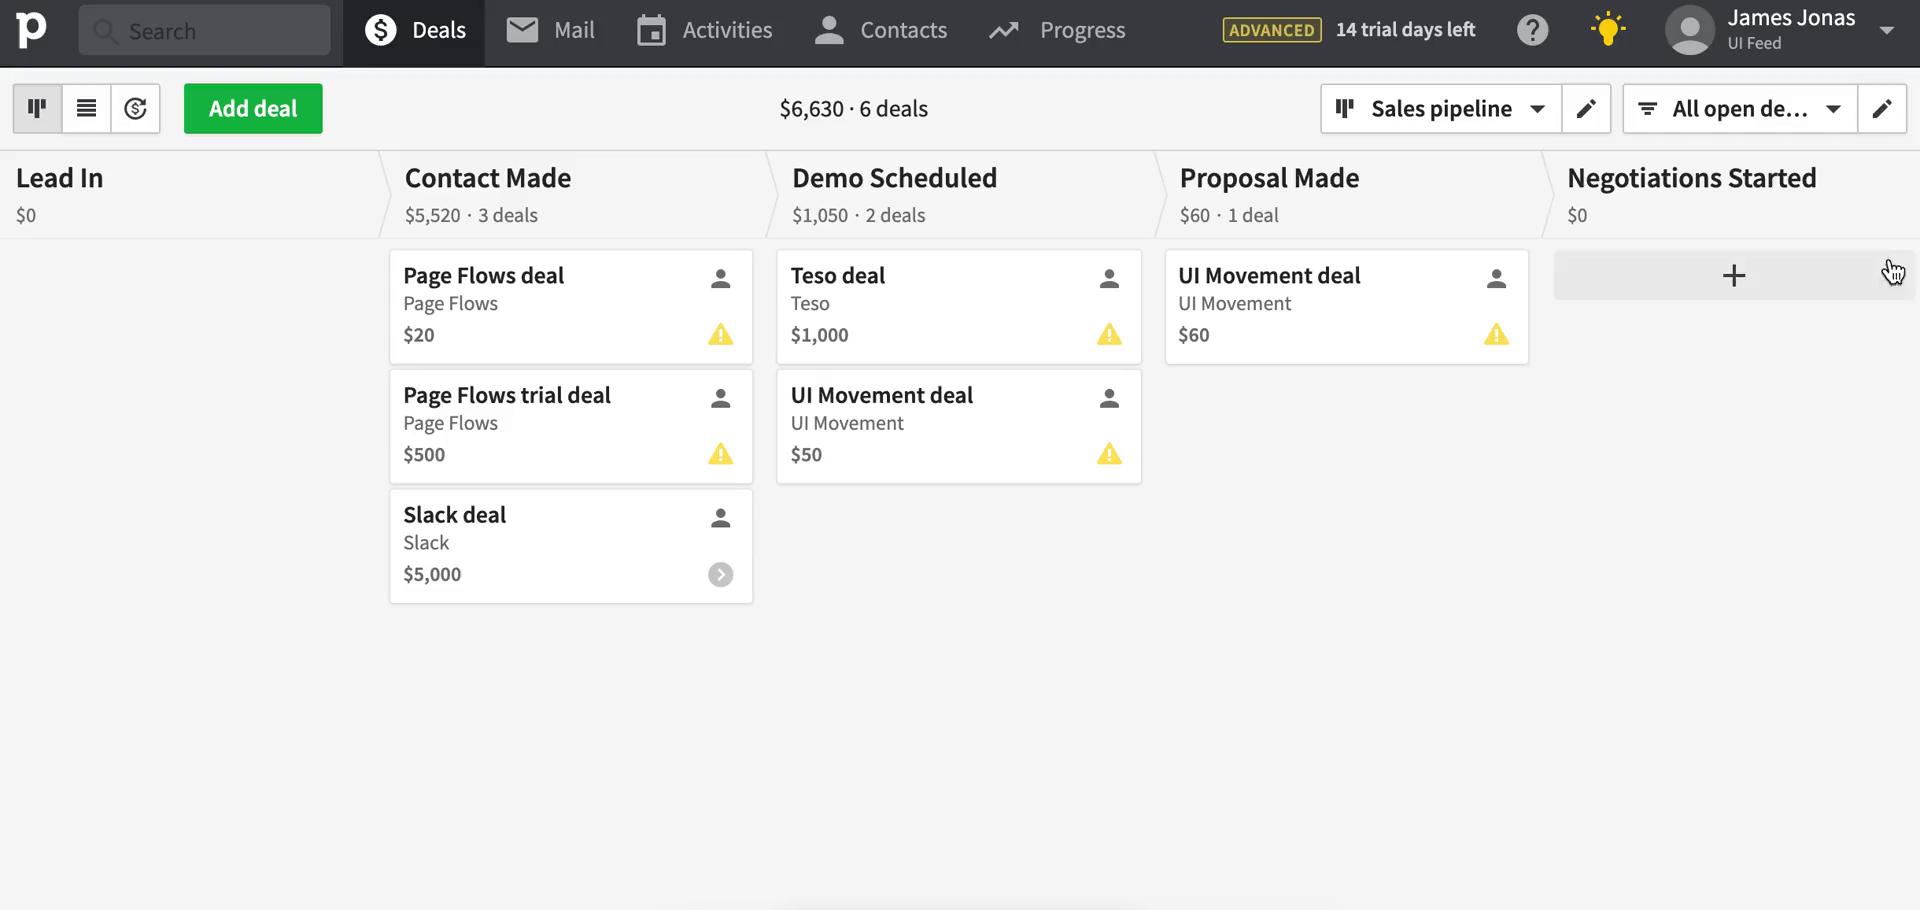Click the $60 · 1 deal stage summary

coord(1229,215)
